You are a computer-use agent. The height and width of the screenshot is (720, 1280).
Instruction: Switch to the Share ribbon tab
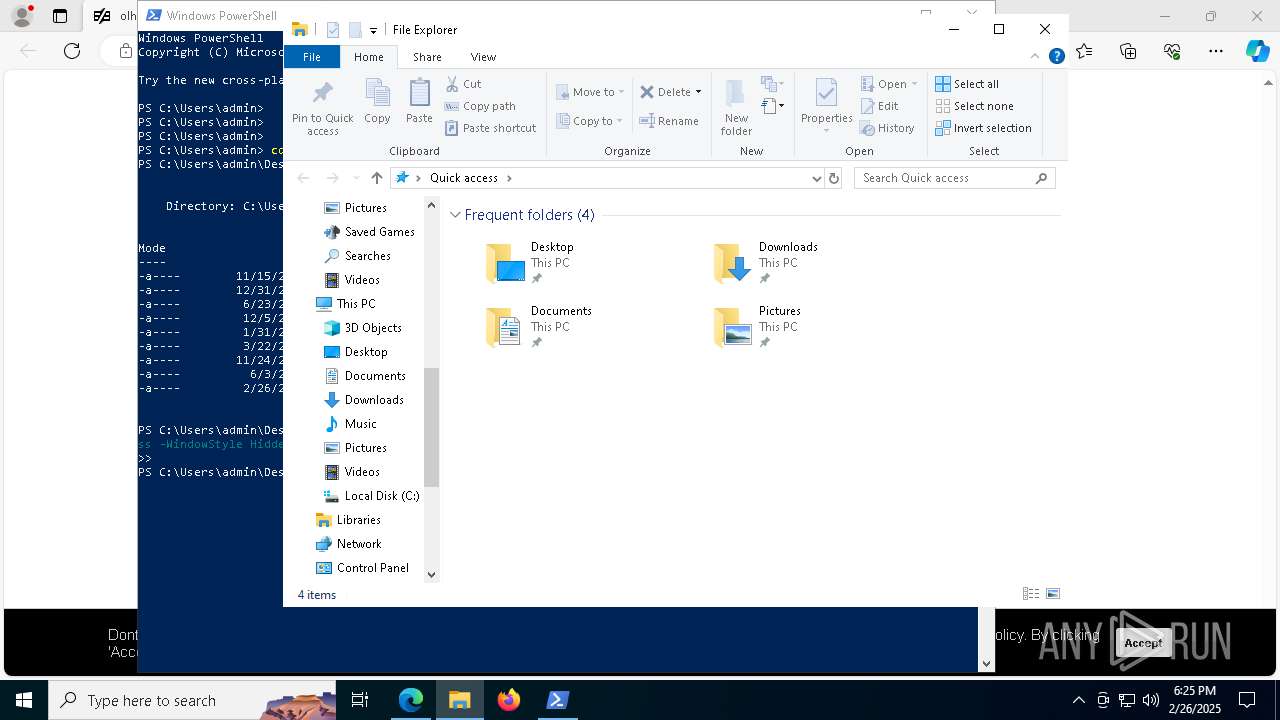coord(427,57)
